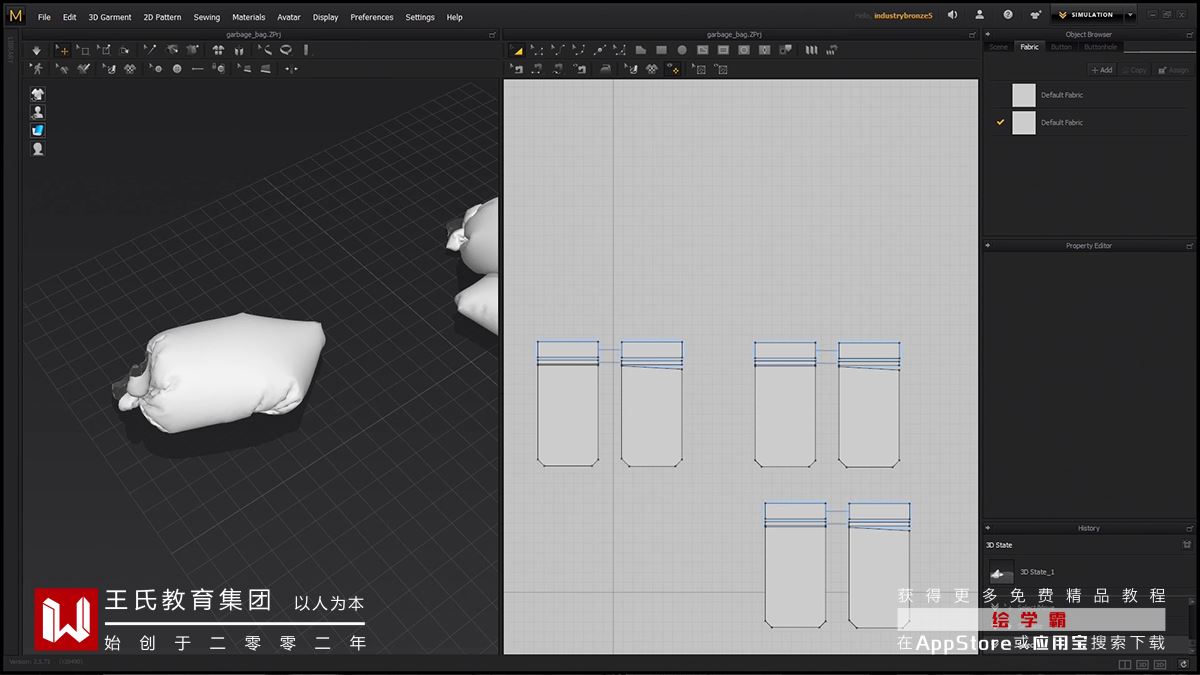Open the Avatar menu
This screenshot has height=675, width=1200.
coord(289,17)
